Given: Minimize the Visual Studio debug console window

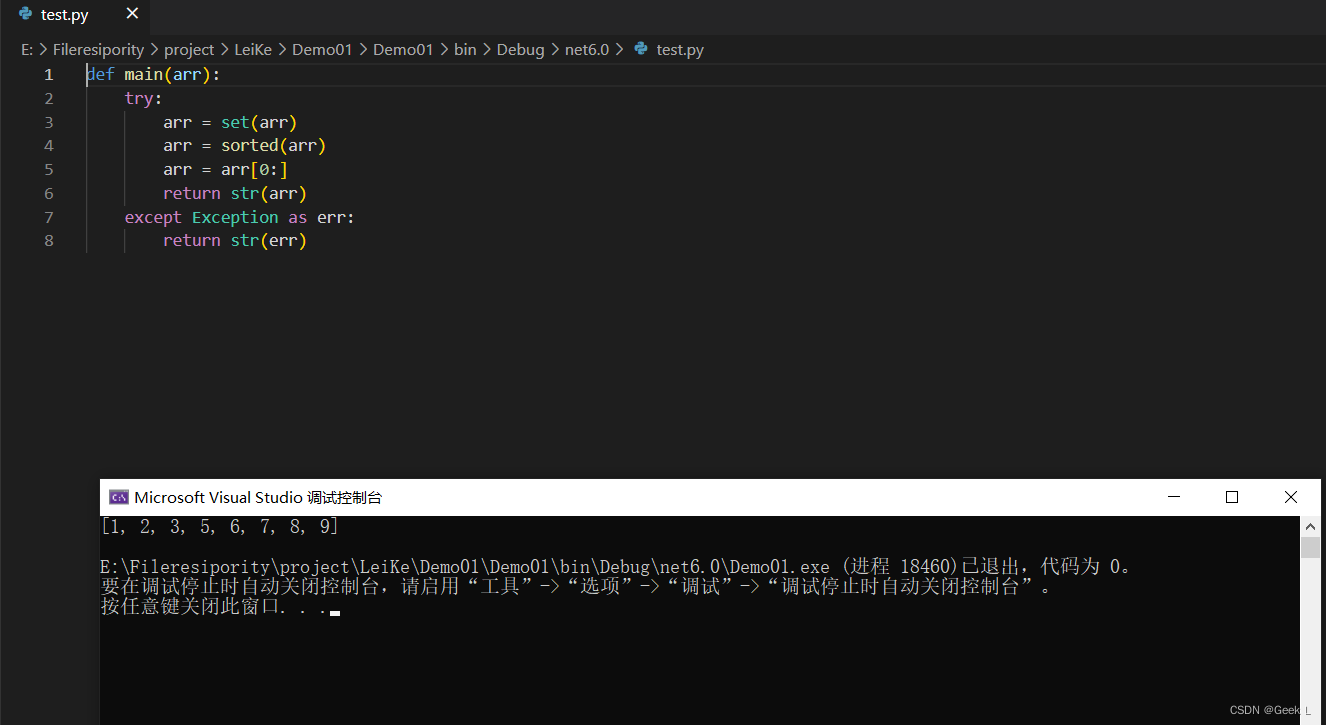Looking at the screenshot, I should click(1173, 497).
